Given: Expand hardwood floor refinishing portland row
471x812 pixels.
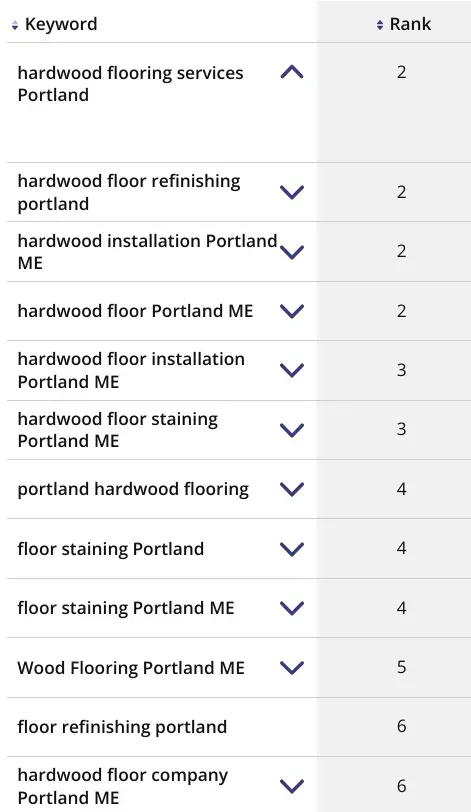Looking at the screenshot, I should click(292, 192).
